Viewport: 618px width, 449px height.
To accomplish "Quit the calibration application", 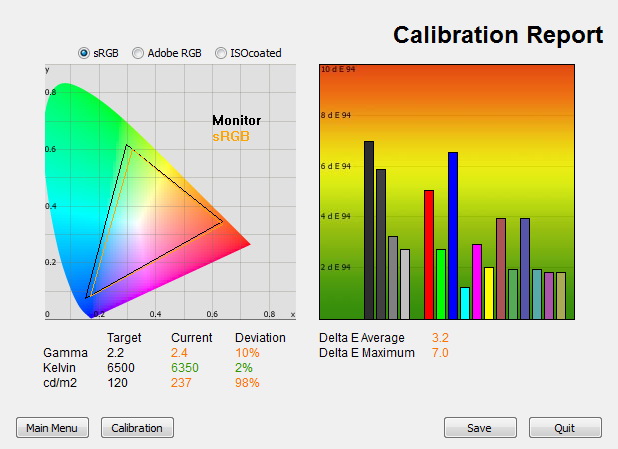I will (x=565, y=428).
